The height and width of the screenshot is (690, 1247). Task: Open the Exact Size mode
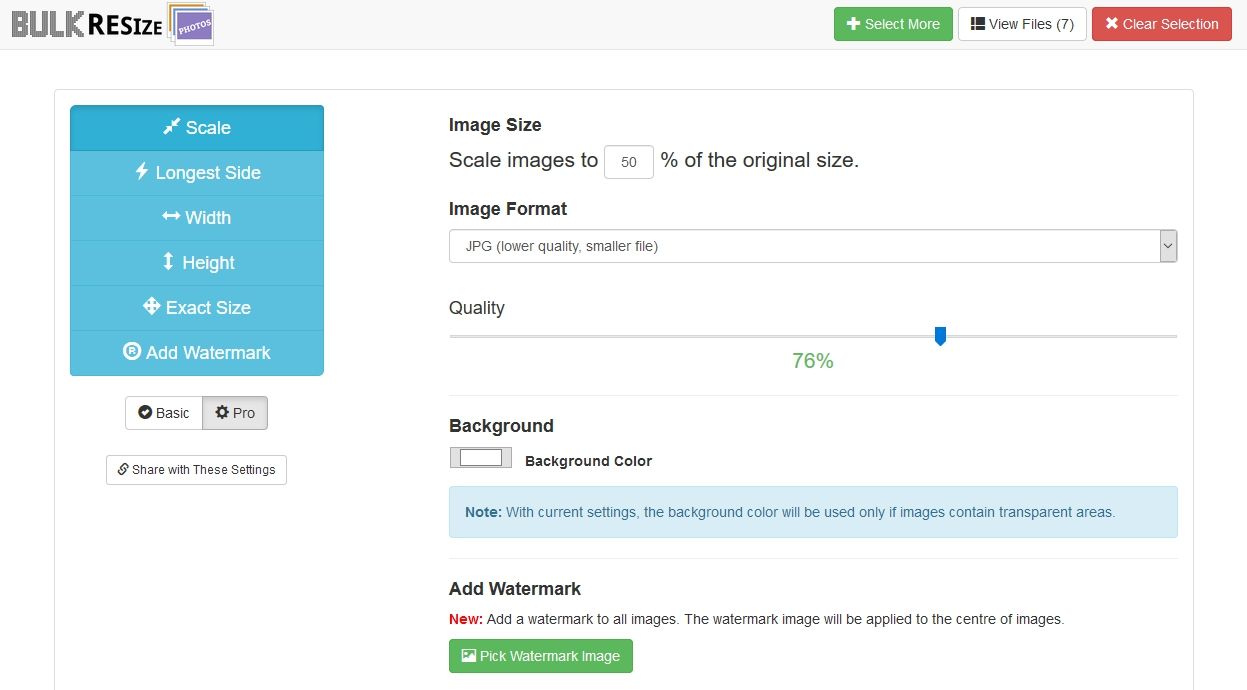pos(197,308)
